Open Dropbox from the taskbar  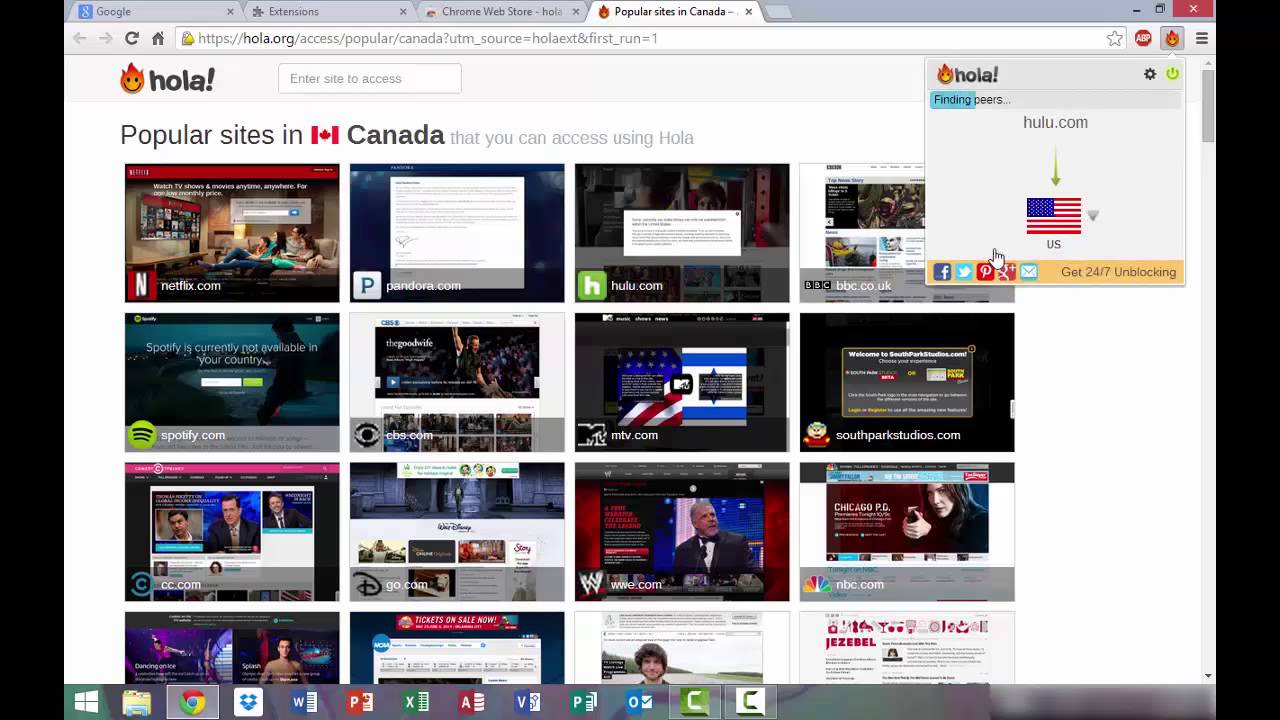click(248, 703)
